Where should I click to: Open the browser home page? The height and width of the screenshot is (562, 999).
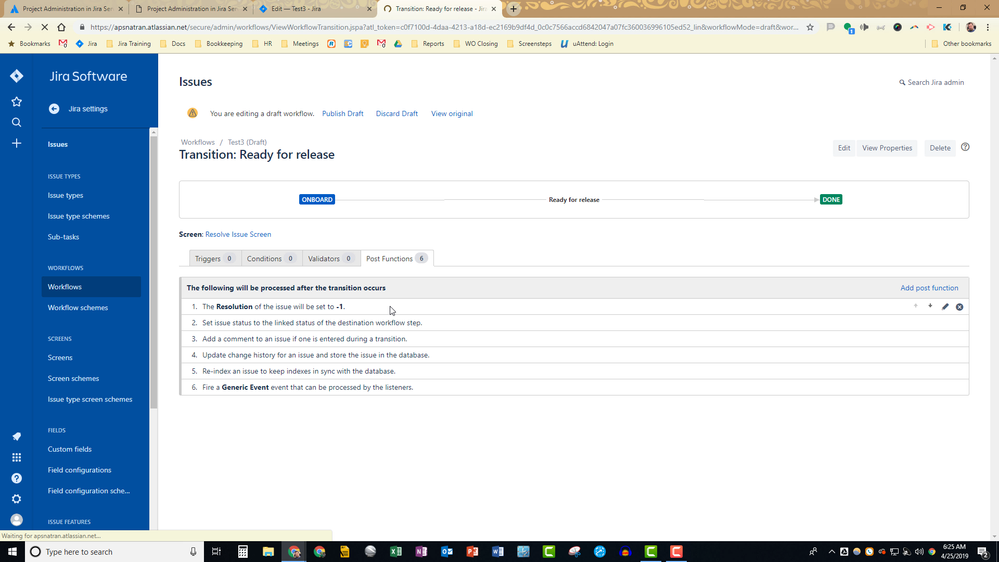[61, 27]
